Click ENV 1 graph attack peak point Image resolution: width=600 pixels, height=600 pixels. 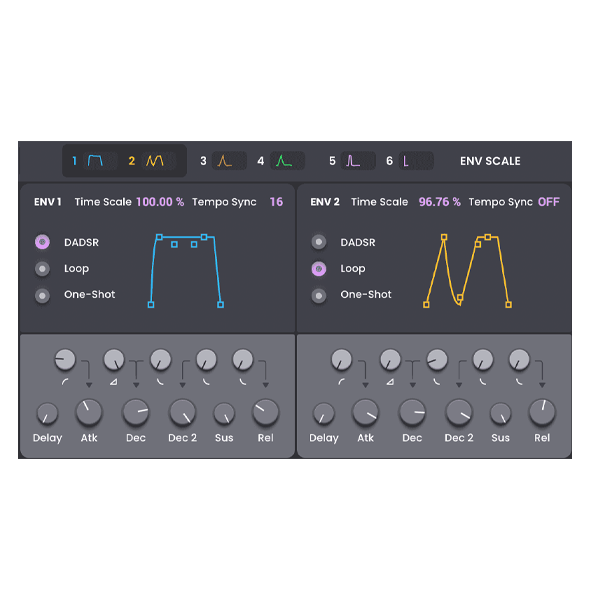[160, 237]
